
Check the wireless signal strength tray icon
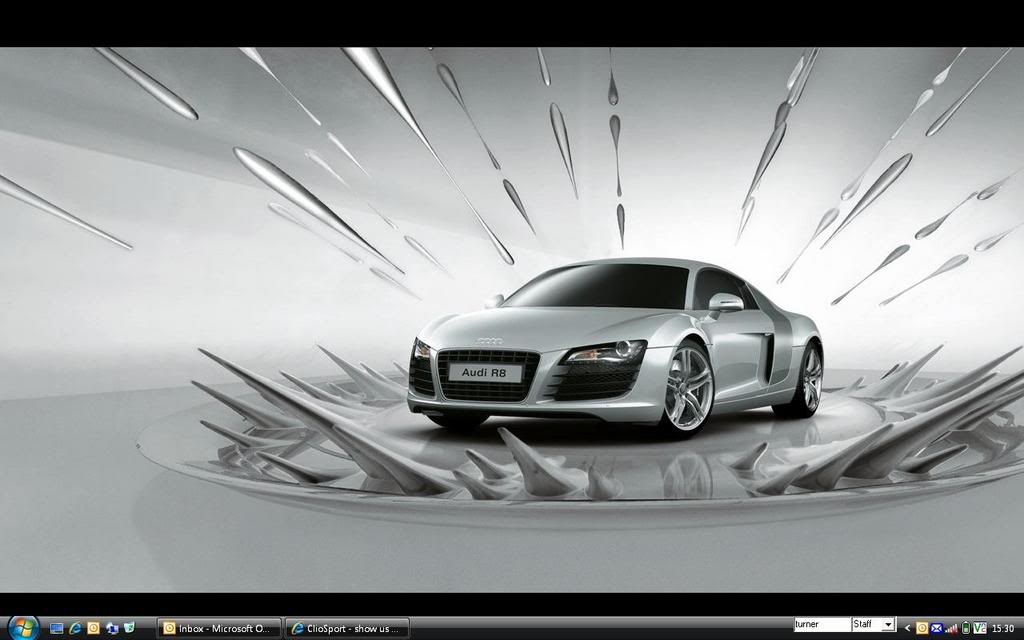click(952, 629)
